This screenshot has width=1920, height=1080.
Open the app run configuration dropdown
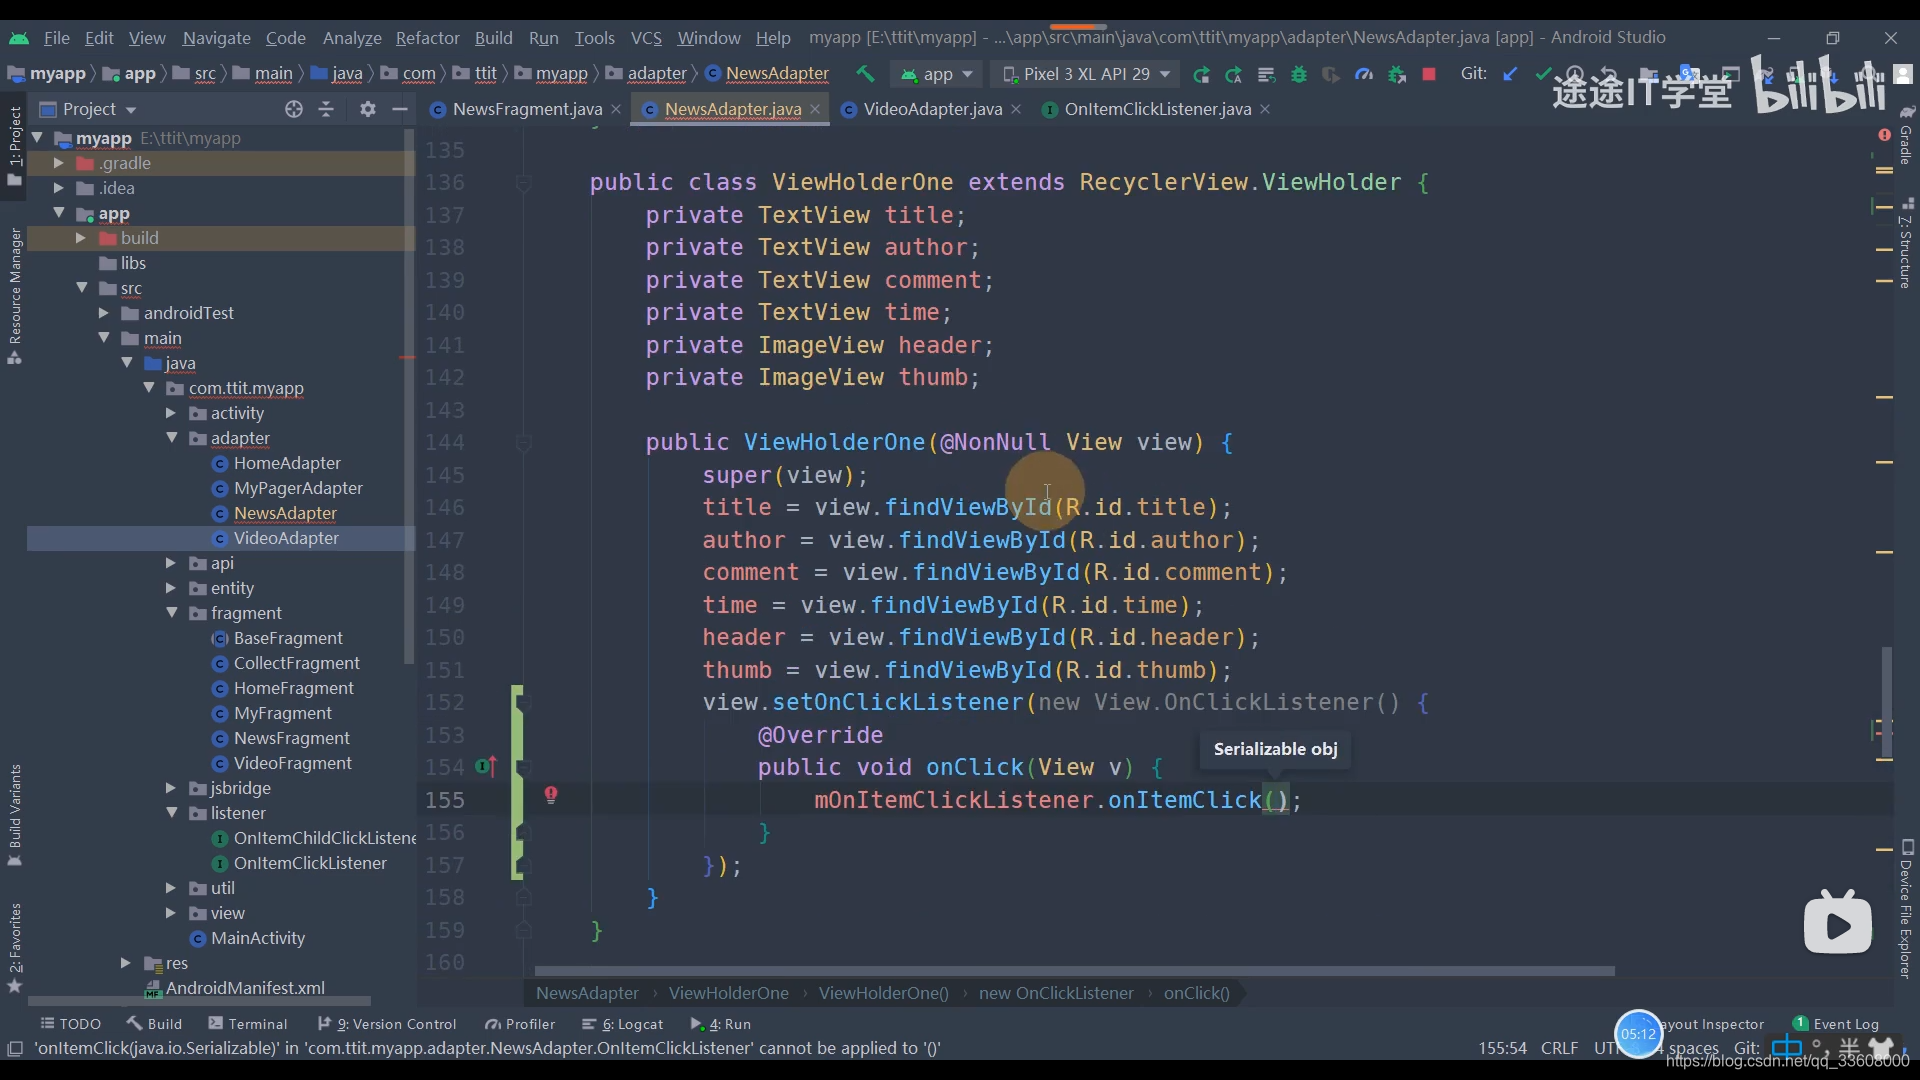click(937, 74)
